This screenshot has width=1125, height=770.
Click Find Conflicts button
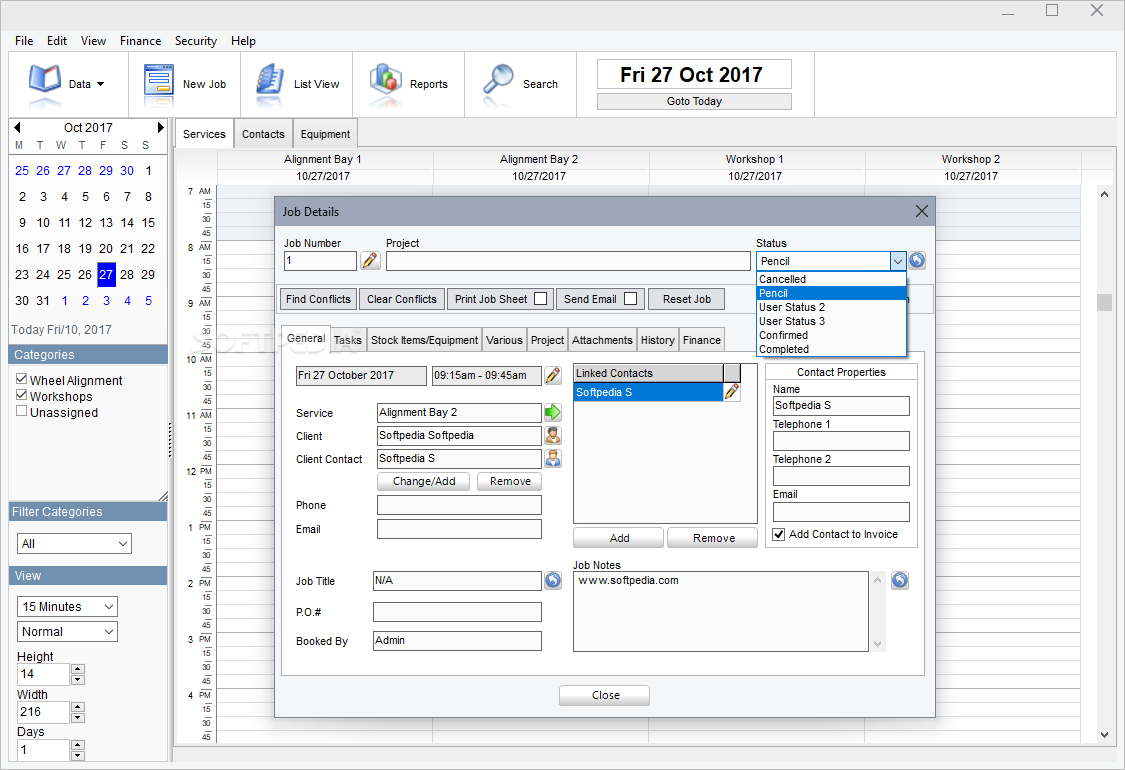(318, 299)
